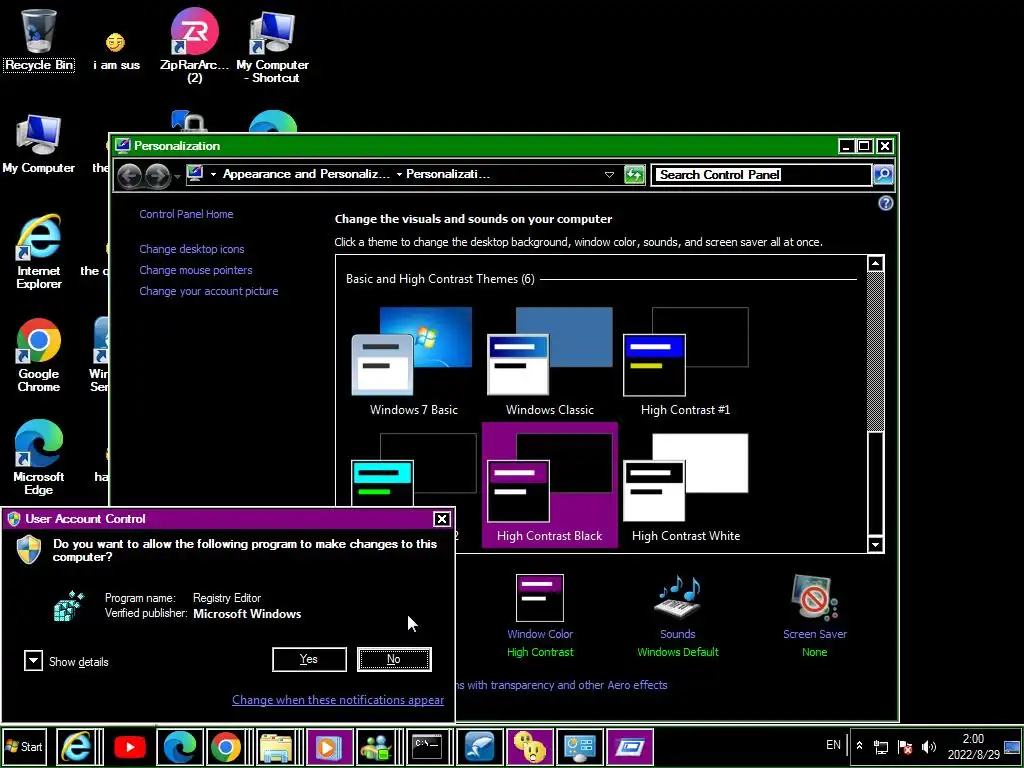Open the media player taskbar icon
The width and height of the screenshot is (1024, 768).
(x=329, y=746)
